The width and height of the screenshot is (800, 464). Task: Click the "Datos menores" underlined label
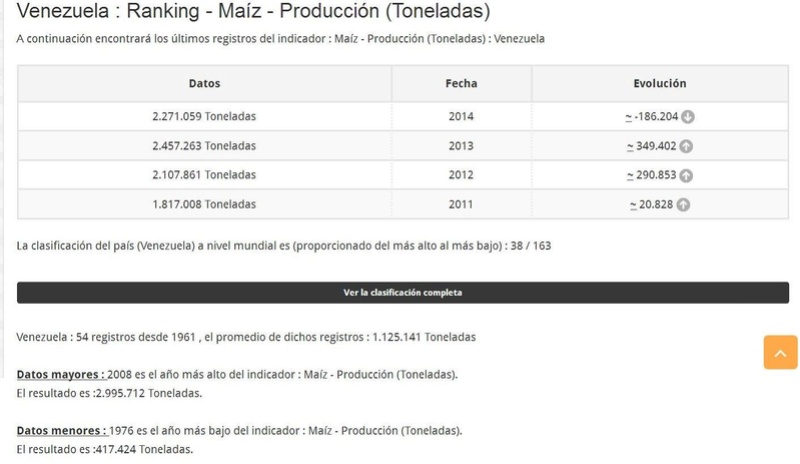pos(62,431)
